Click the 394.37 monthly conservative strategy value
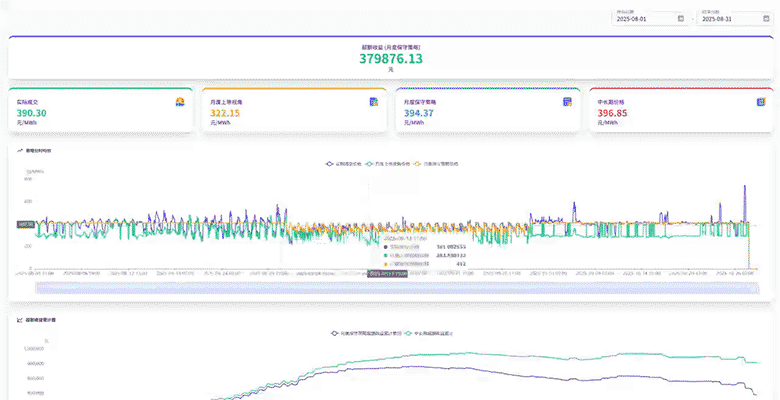Viewport: 780px width, 400px height. tap(419, 113)
